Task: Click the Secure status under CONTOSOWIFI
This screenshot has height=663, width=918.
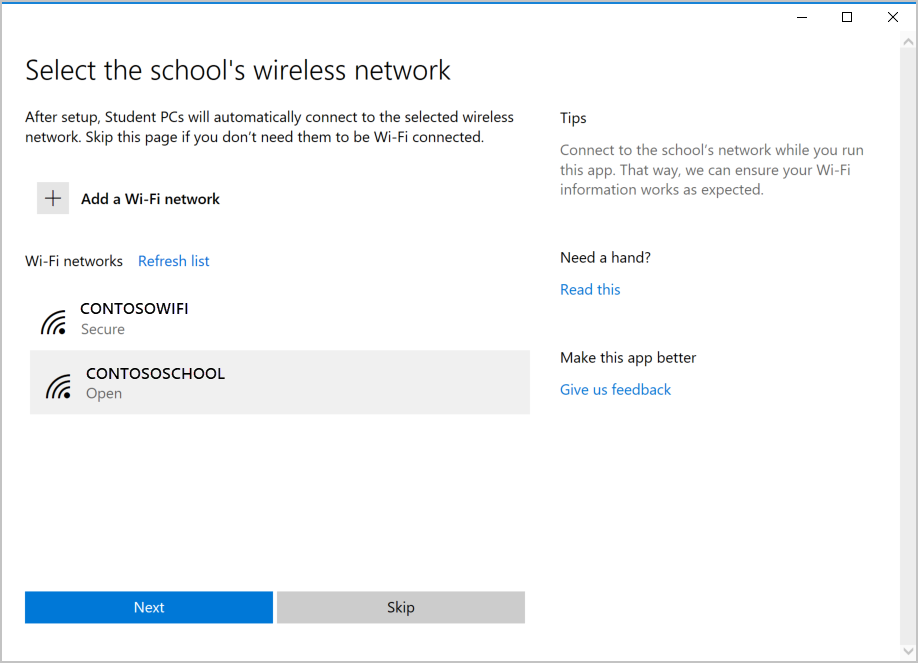Action: [x=103, y=329]
